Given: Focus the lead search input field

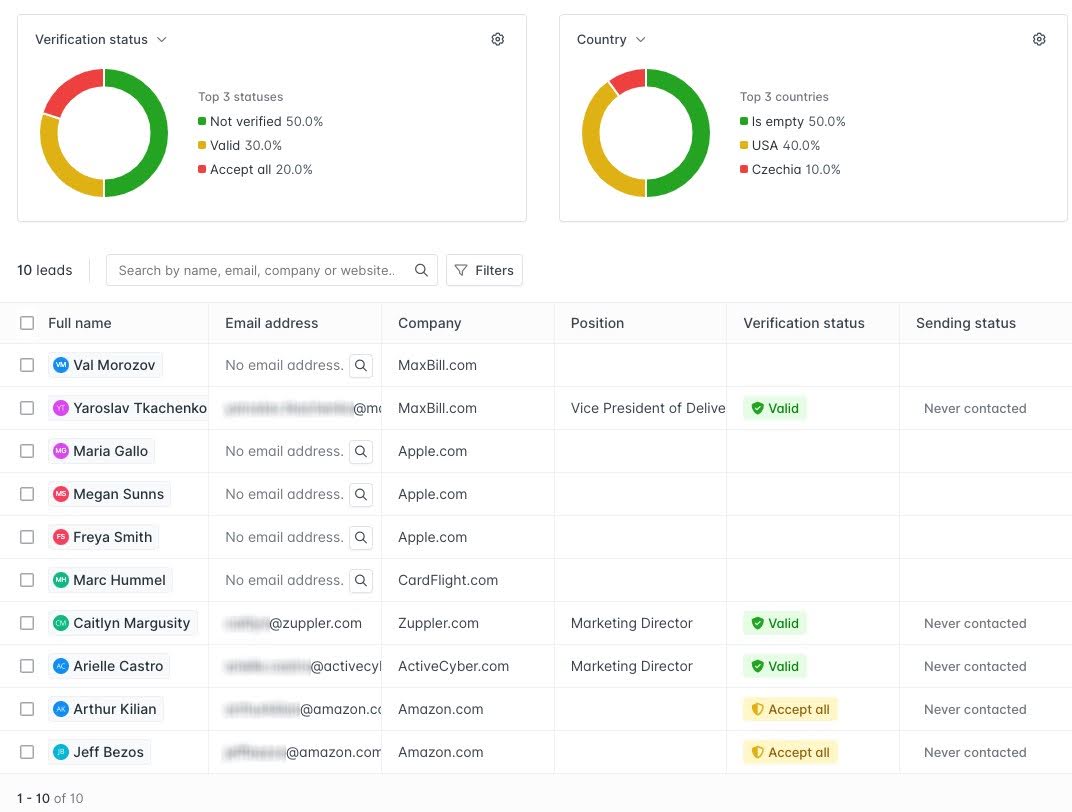Looking at the screenshot, I should [258, 270].
